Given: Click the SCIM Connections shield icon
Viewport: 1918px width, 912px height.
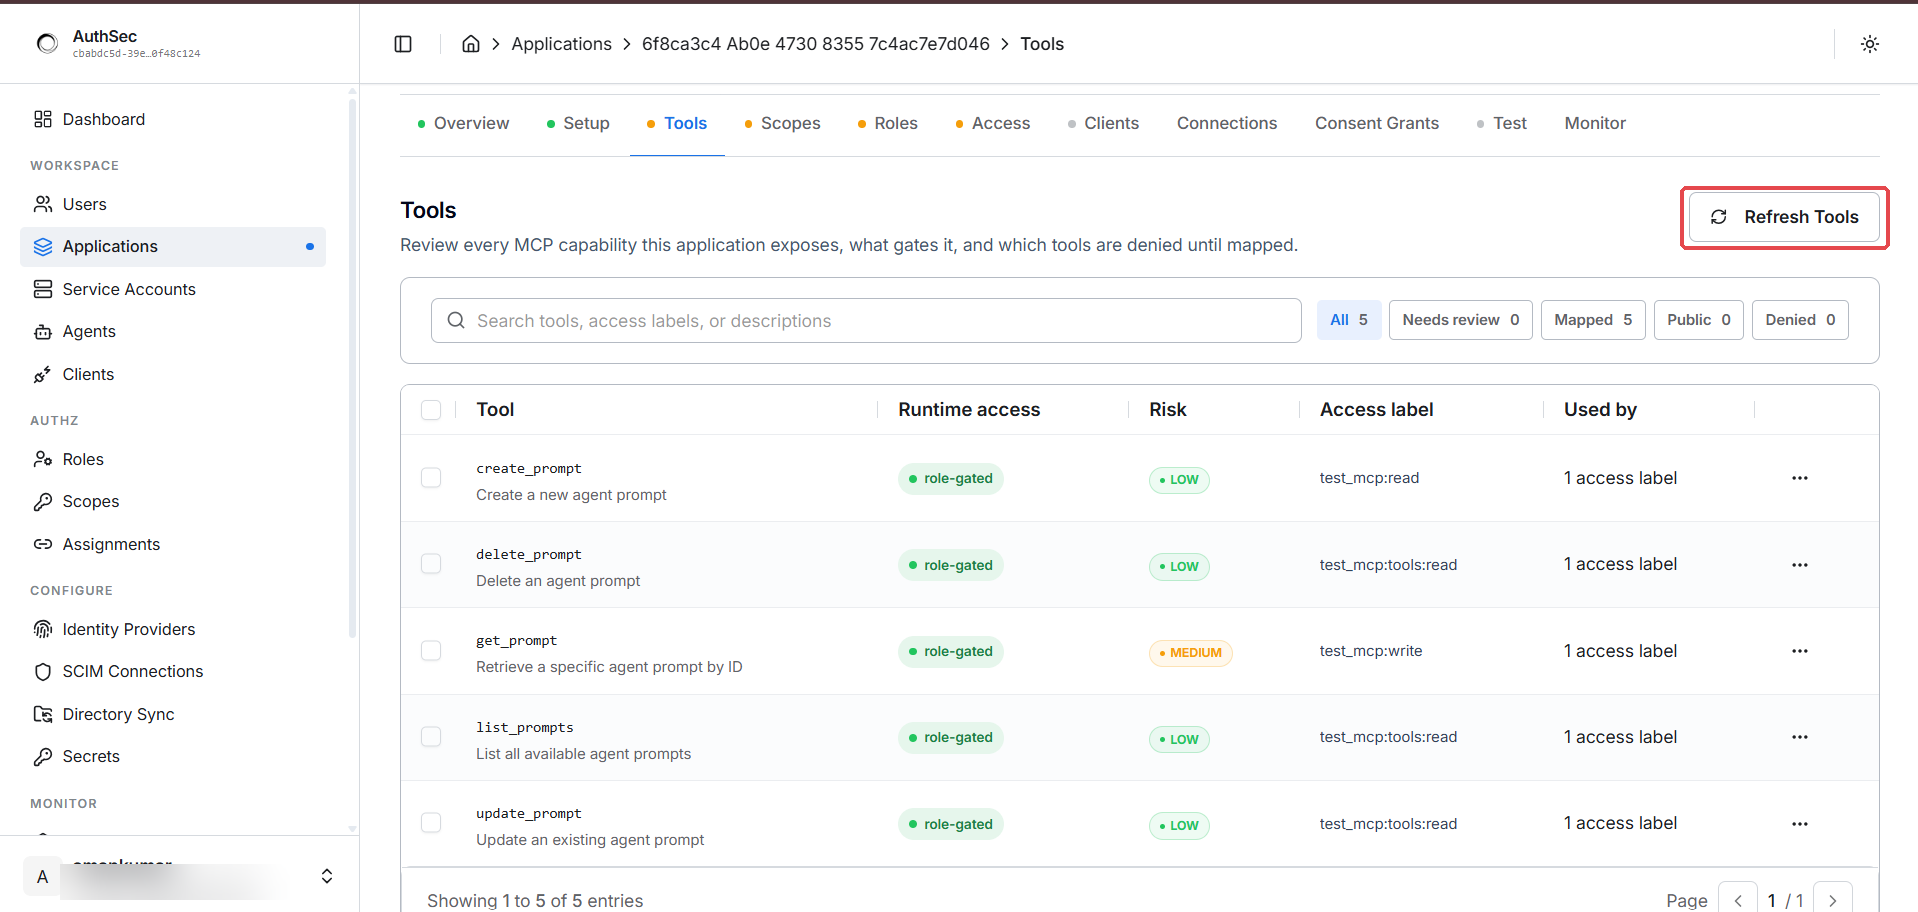Looking at the screenshot, I should coord(43,672).
